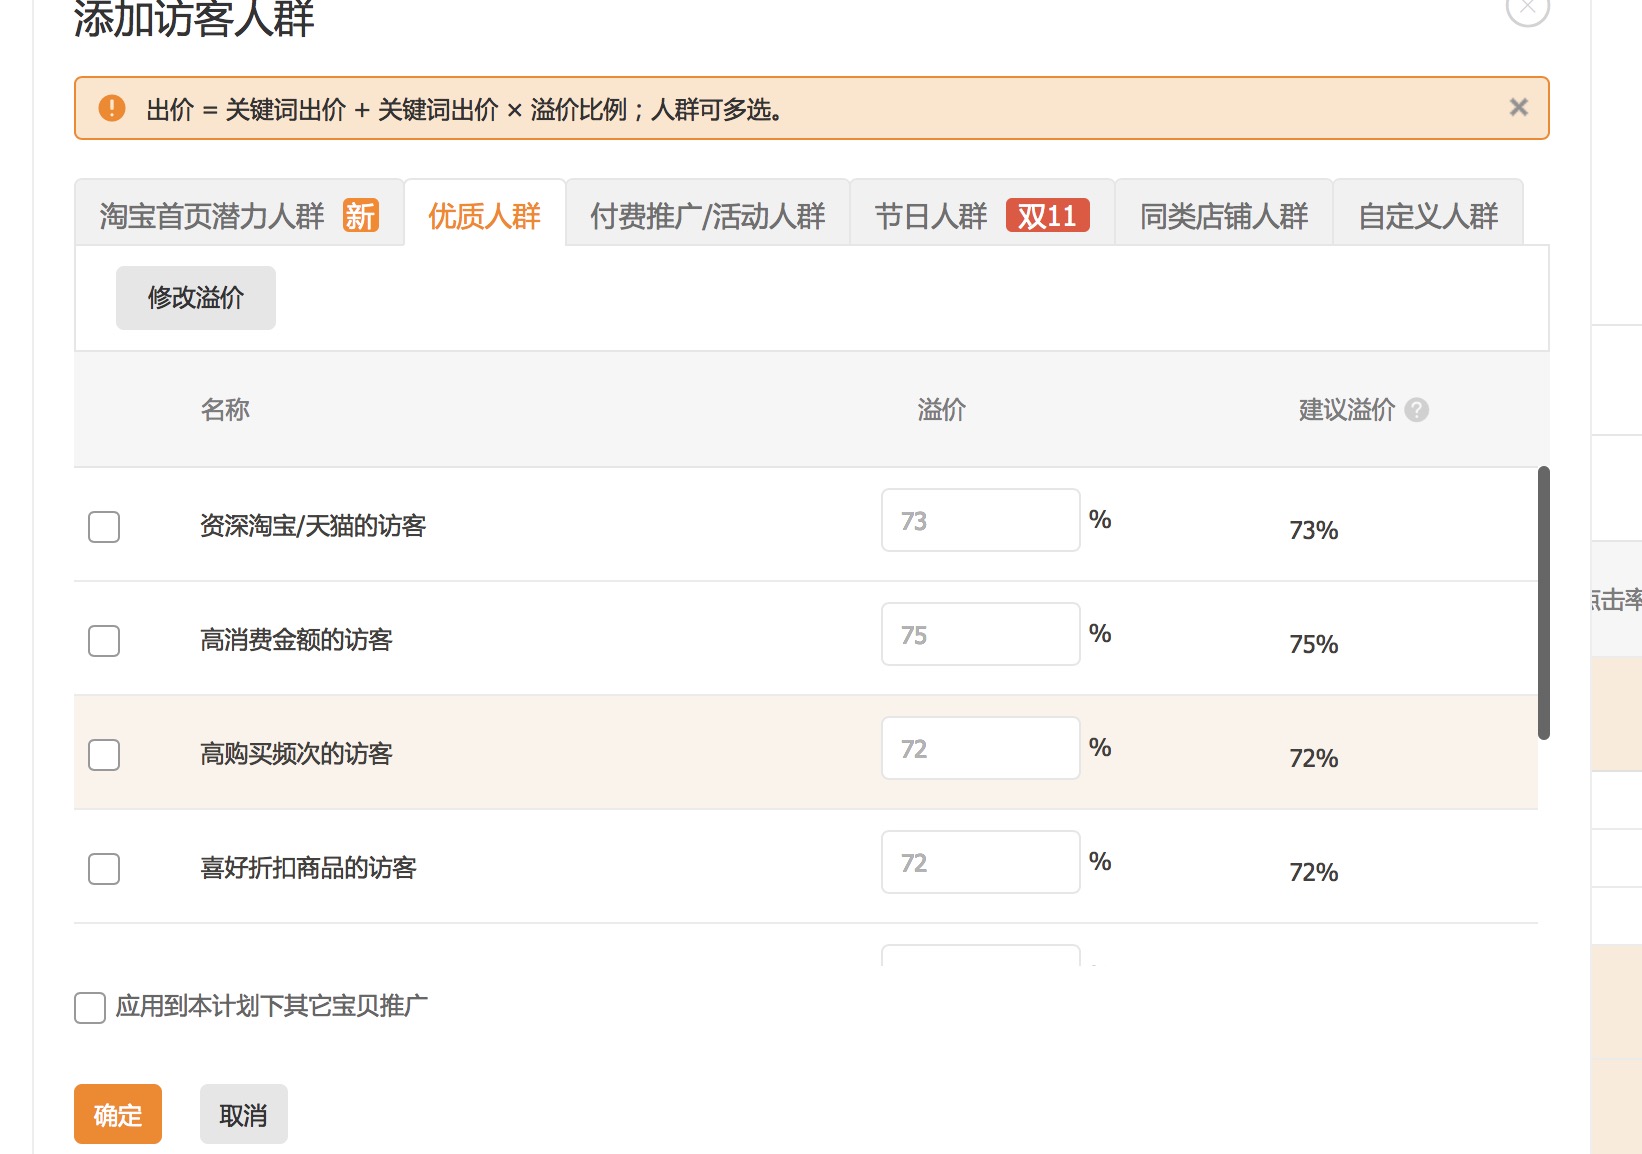Image resolution: width=1642 pixels, height=1154 pixels.
Task: Click the orange warning icon in the alert banner
Action: pos(110,108)
